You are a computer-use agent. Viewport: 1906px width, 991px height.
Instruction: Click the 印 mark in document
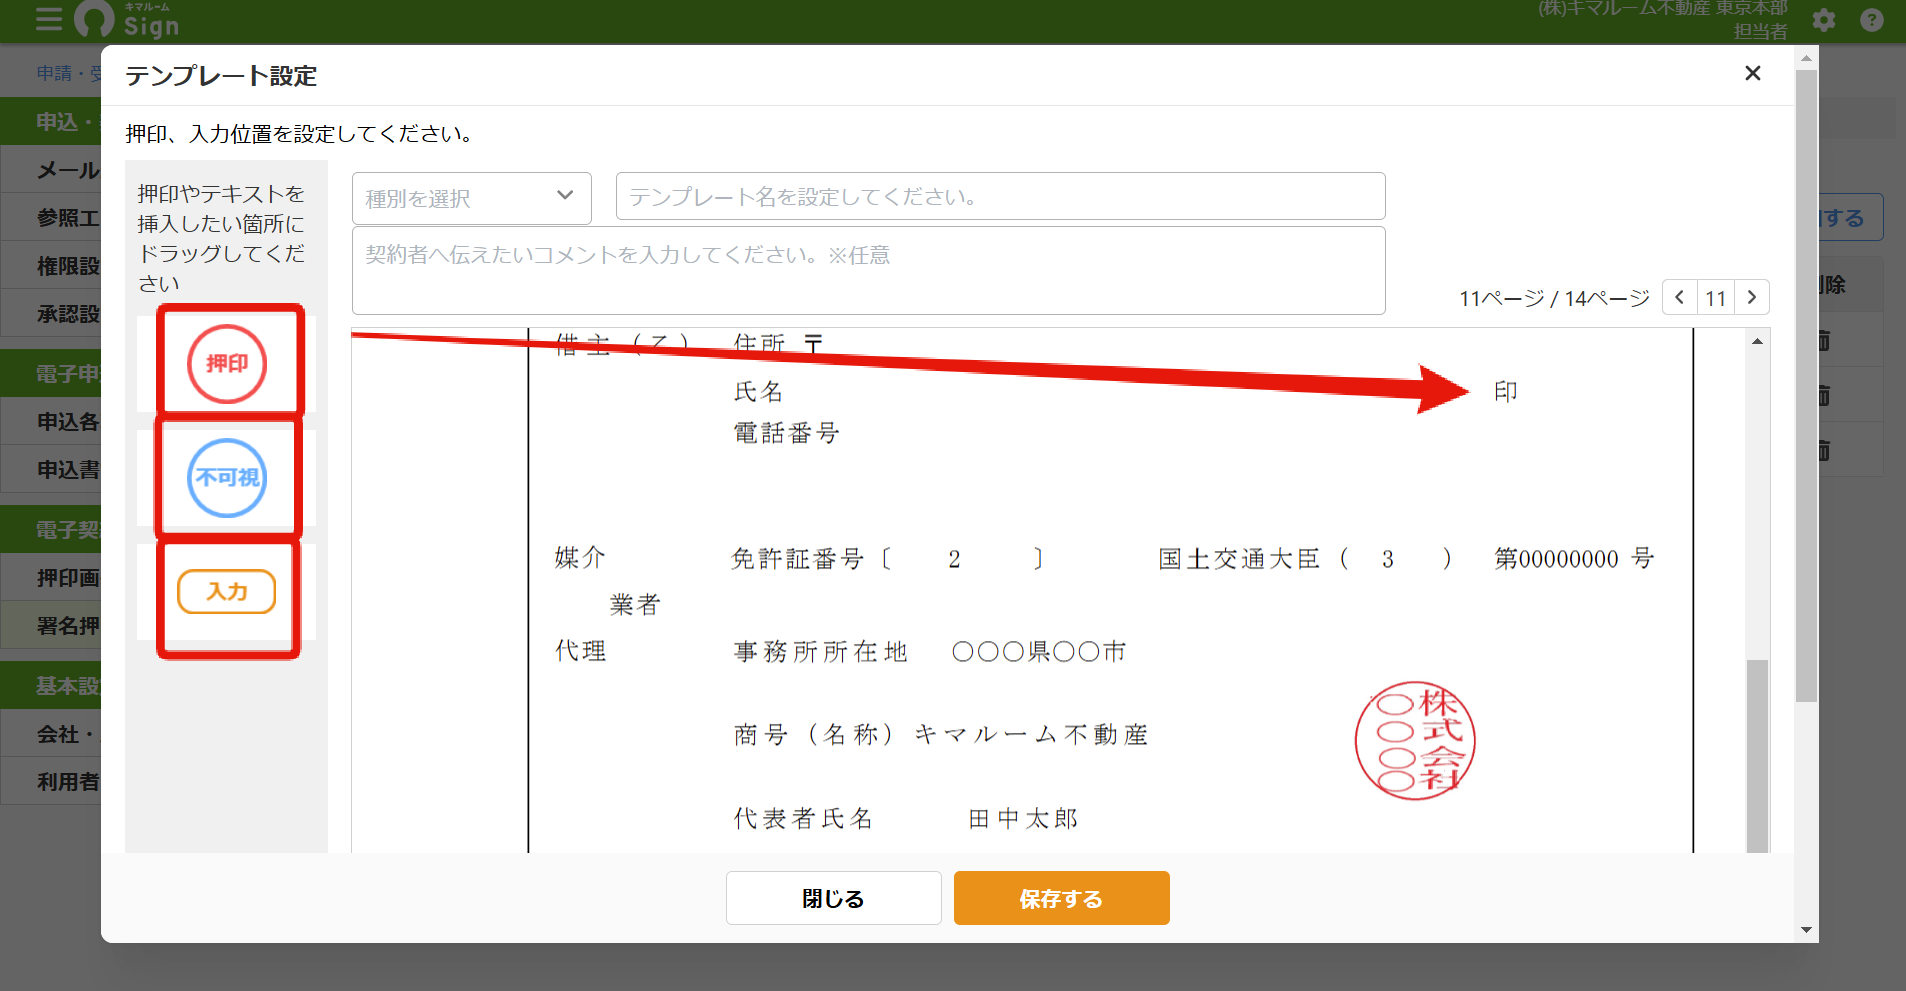coord(1506,391)
